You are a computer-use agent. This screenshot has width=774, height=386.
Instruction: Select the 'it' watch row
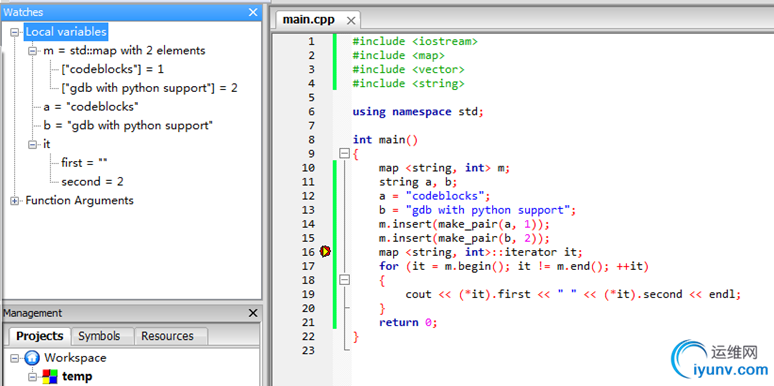[x=47, y=145]
